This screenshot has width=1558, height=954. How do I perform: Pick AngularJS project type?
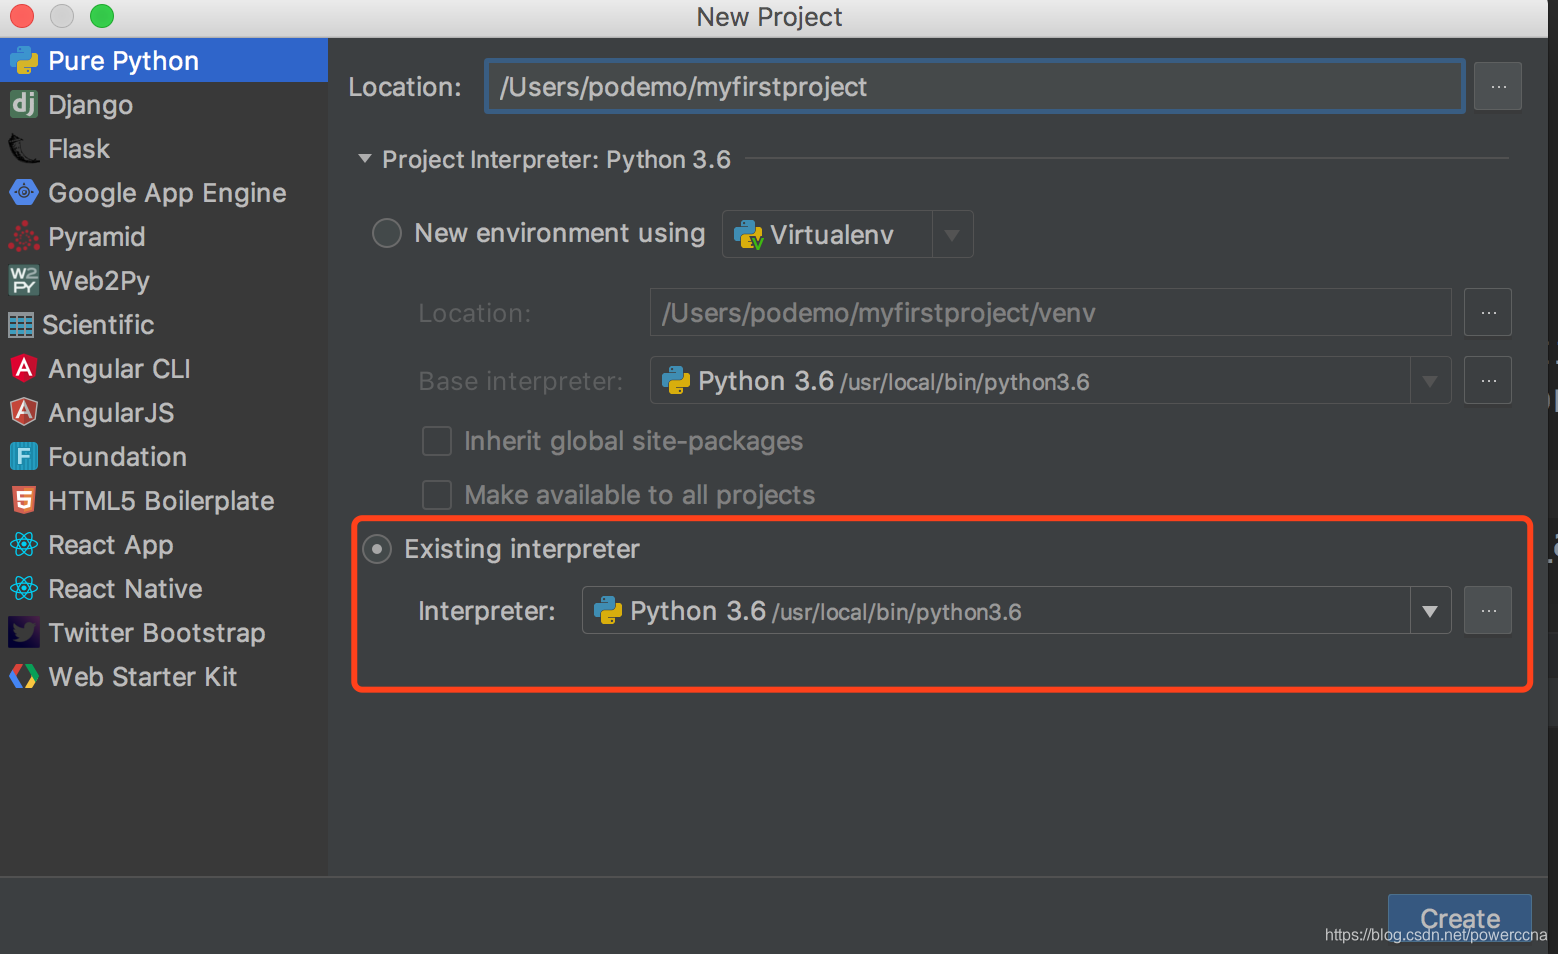click(164, 413)
